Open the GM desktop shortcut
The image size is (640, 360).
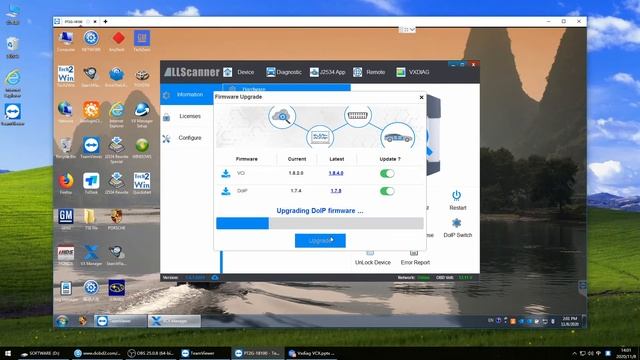pos(66,218)
